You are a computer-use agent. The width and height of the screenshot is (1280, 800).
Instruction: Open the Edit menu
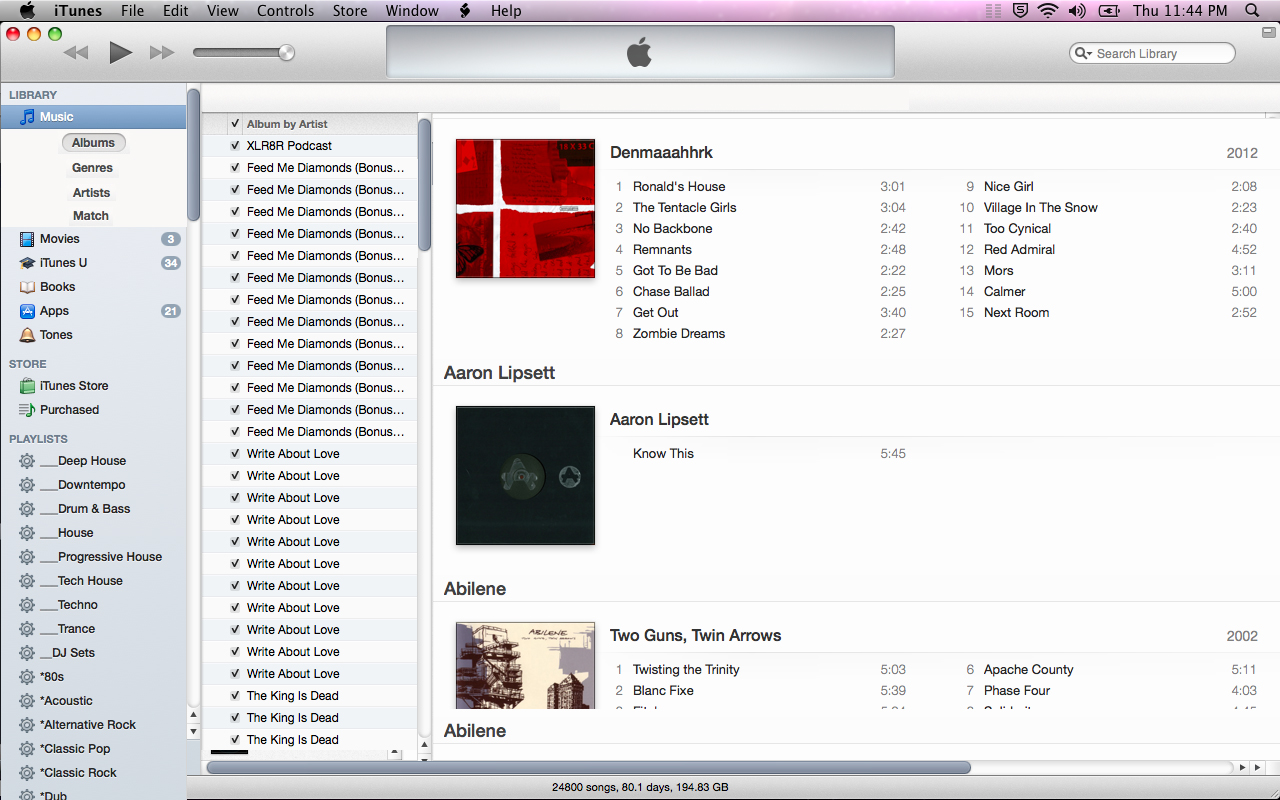pos(176,11)
